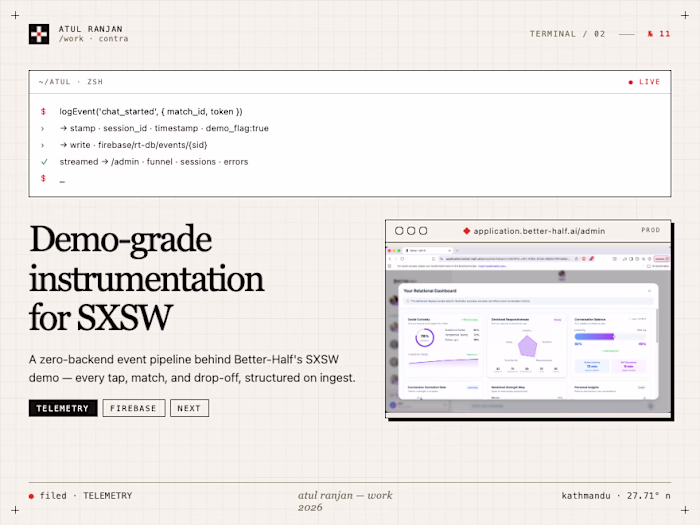700x525 pixels.
Task: Click the streamed /admin funnel sessions line
Action: pyautogui.click(x=154, y=162)
